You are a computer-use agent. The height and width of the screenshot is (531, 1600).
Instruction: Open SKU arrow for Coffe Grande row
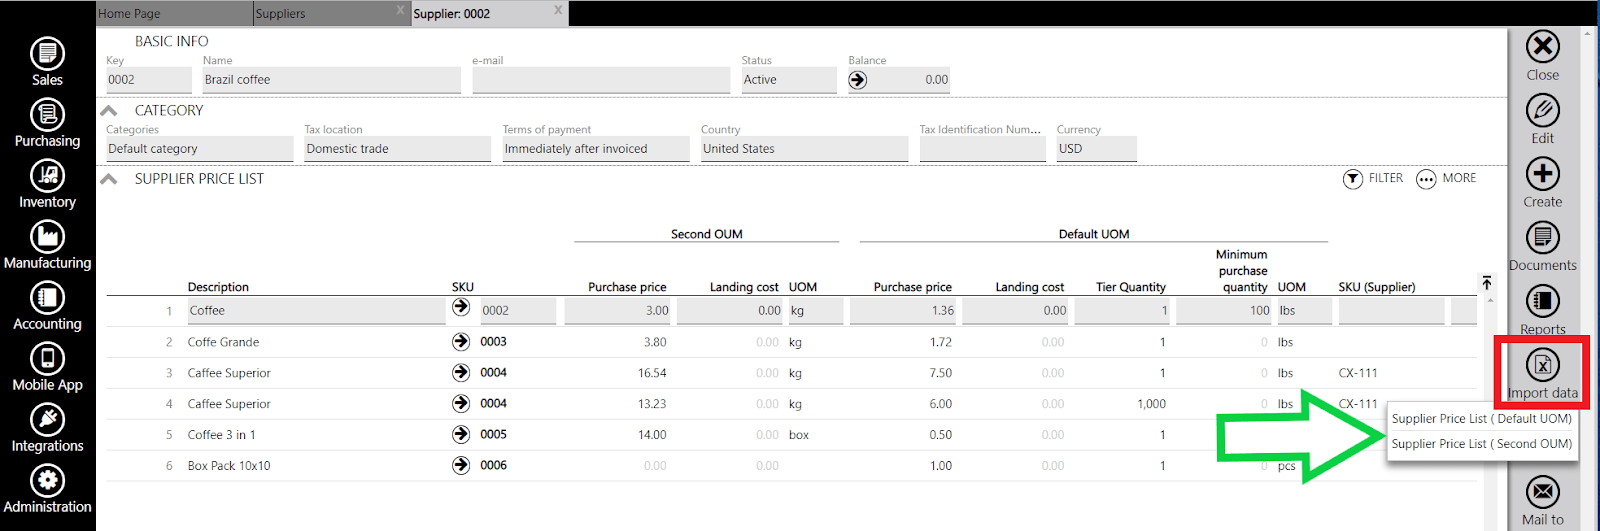tap(461, 342)
